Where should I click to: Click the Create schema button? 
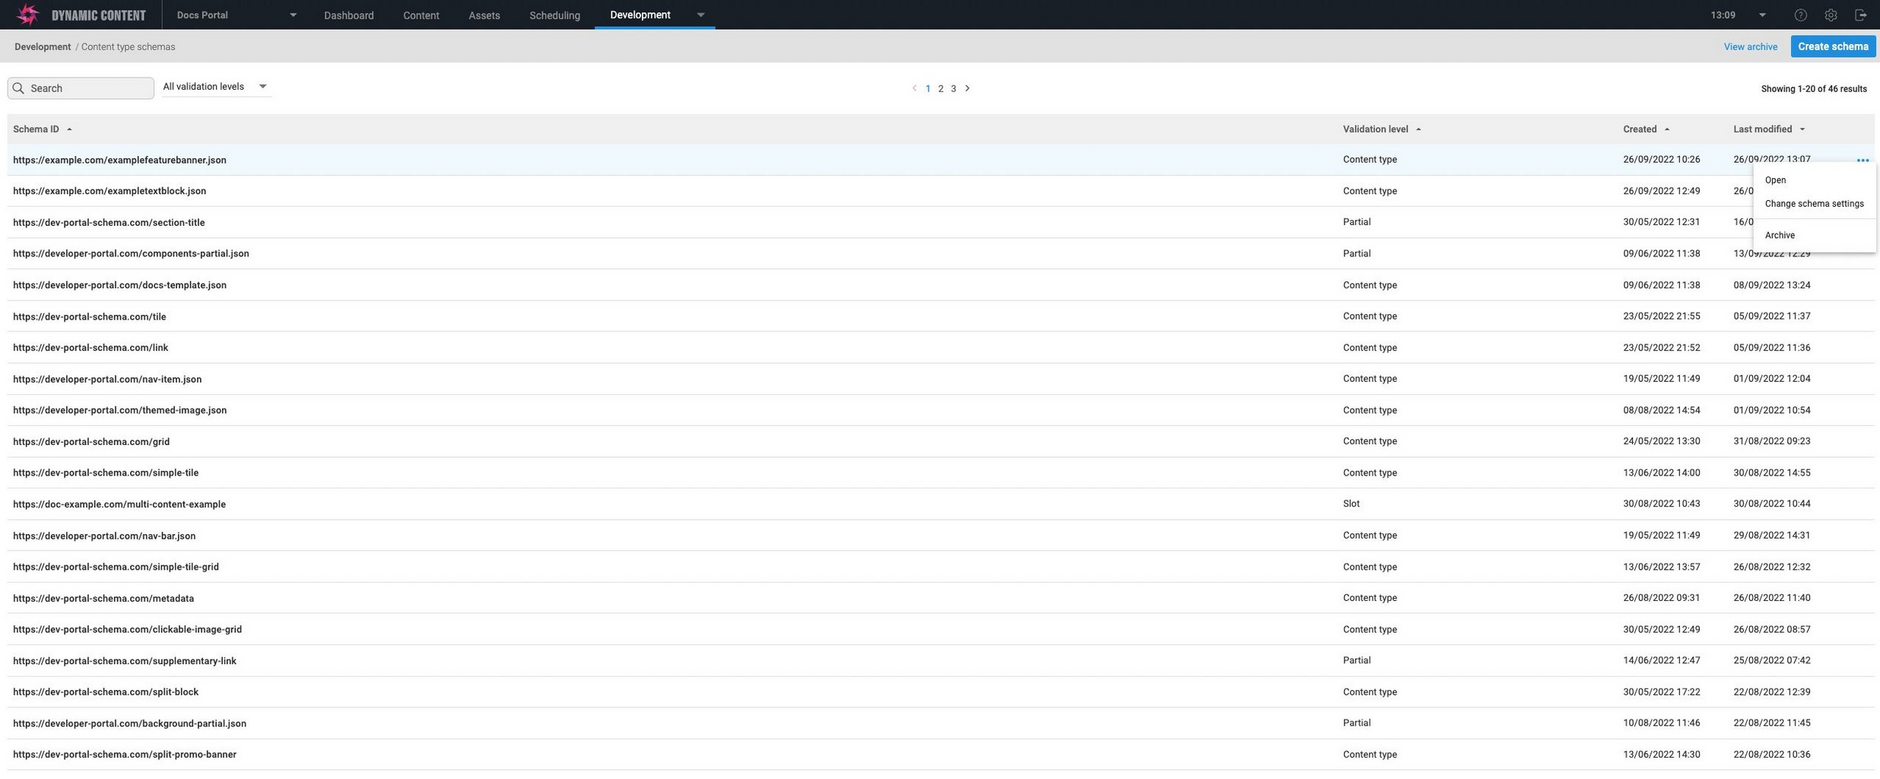click(x=1832, y=47)
